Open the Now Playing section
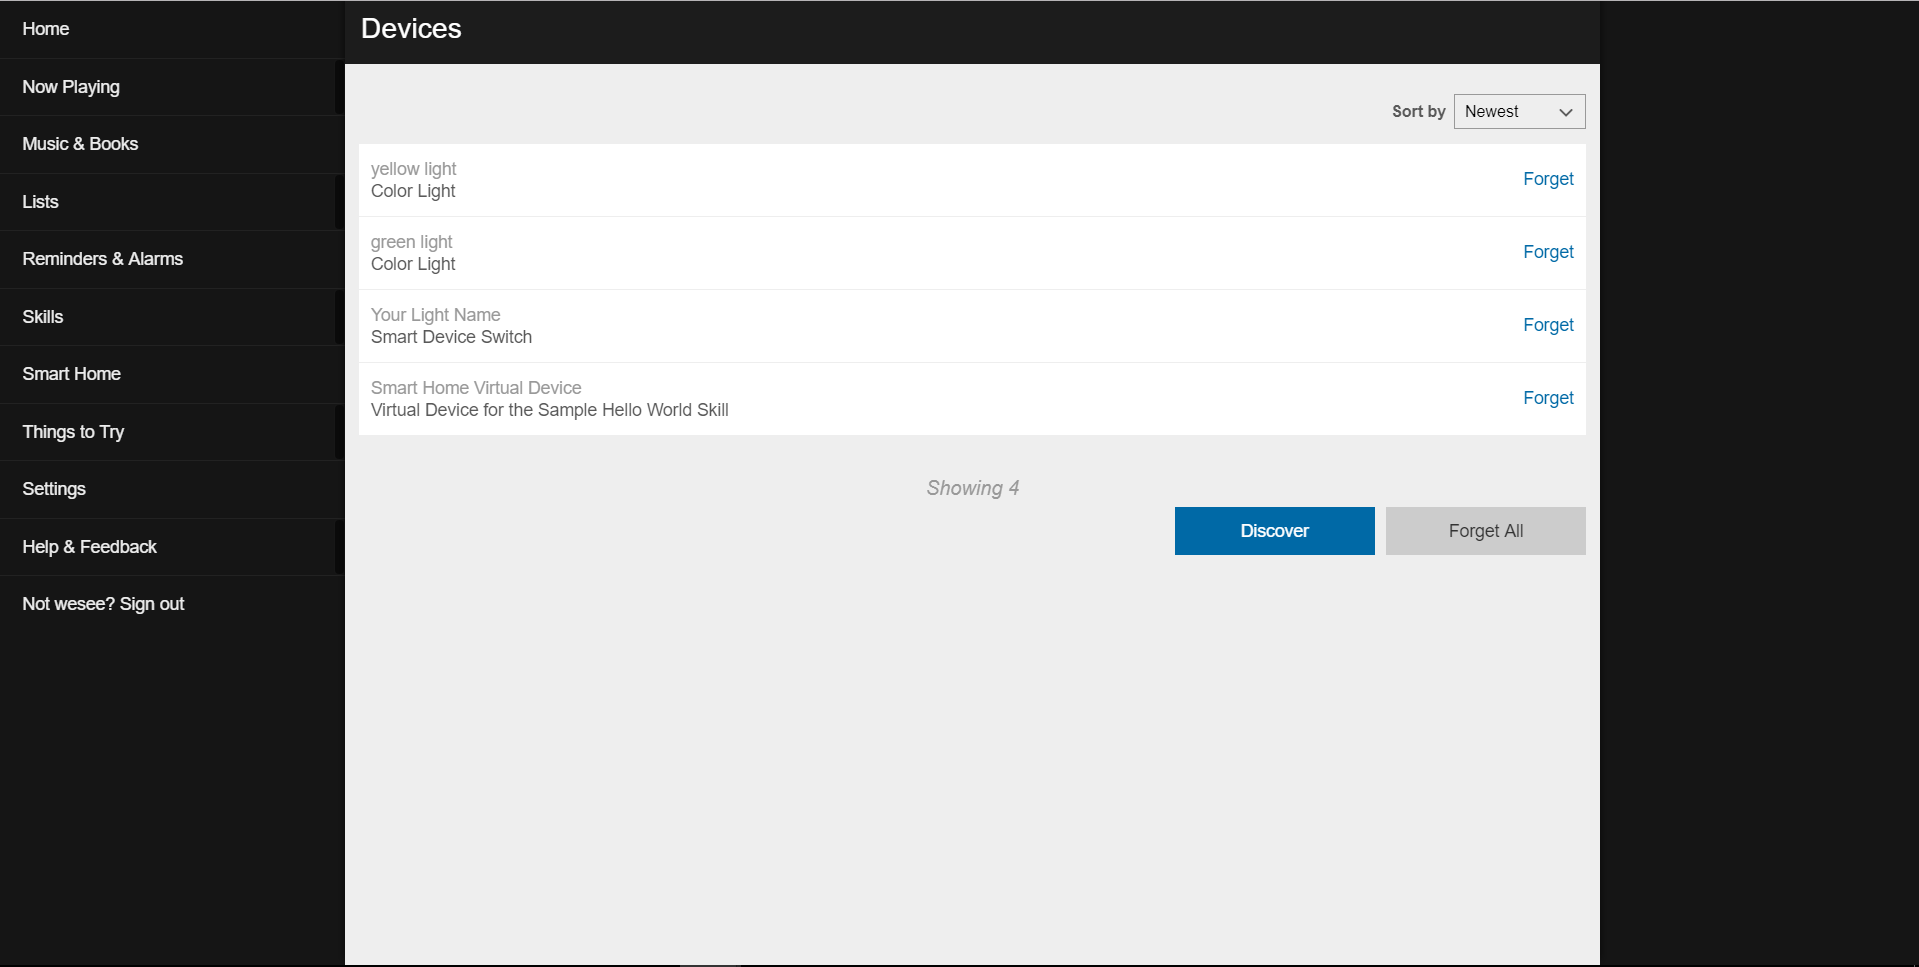The width and height of the screenshot is (1919, 967). pyautogui.click(x=71, y=87)
